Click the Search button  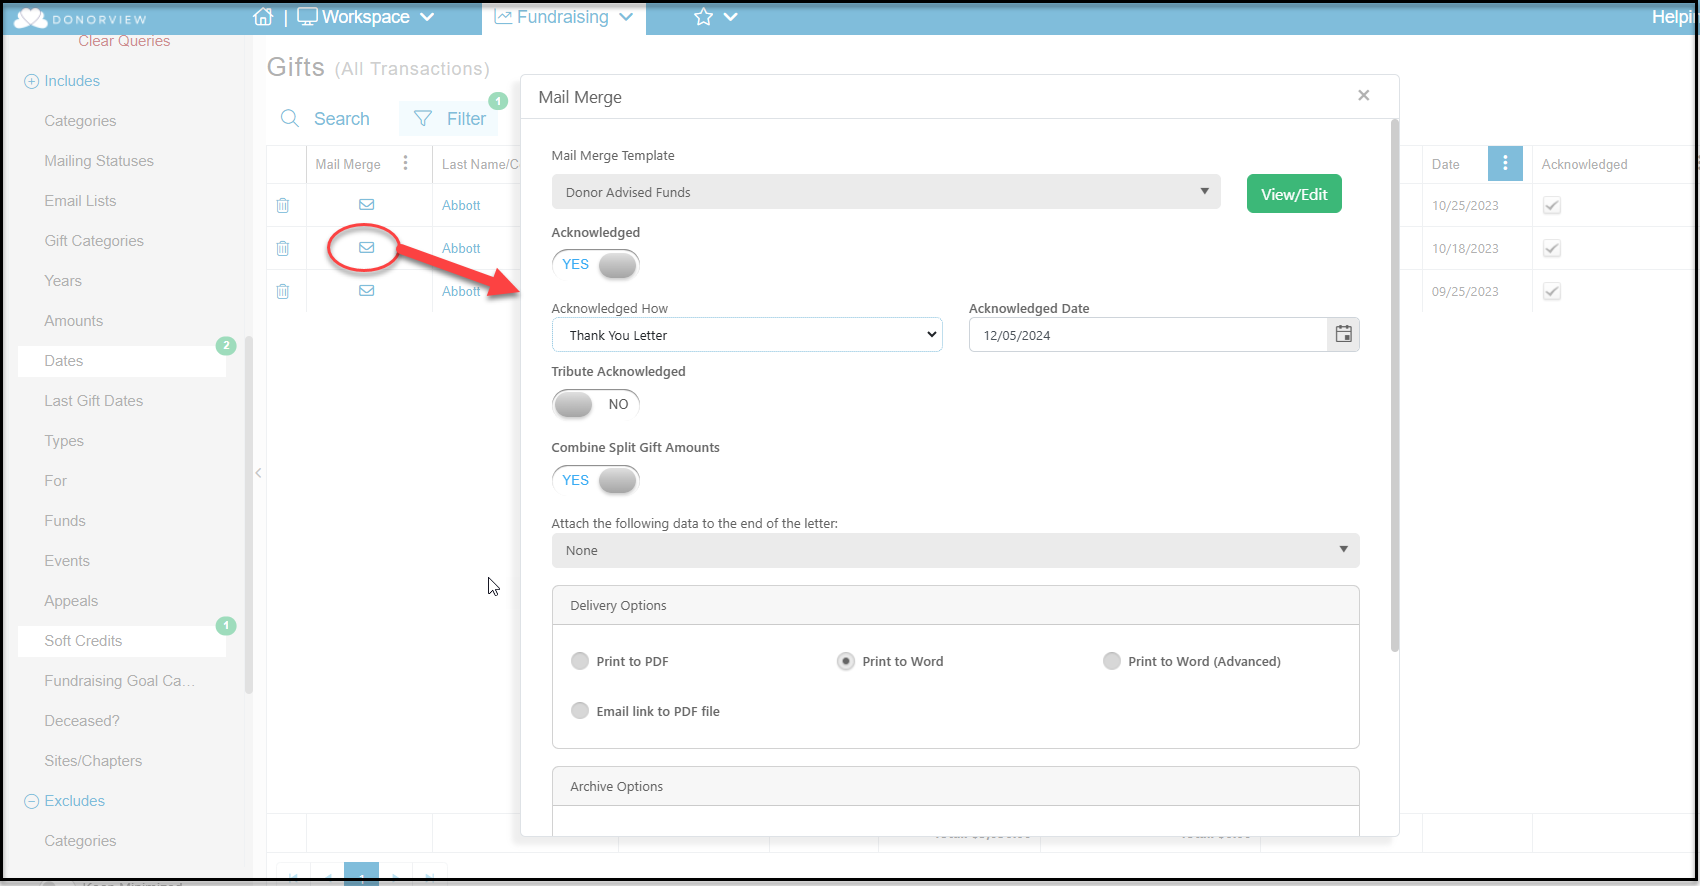pyautogui.click(x=326, y=118)
